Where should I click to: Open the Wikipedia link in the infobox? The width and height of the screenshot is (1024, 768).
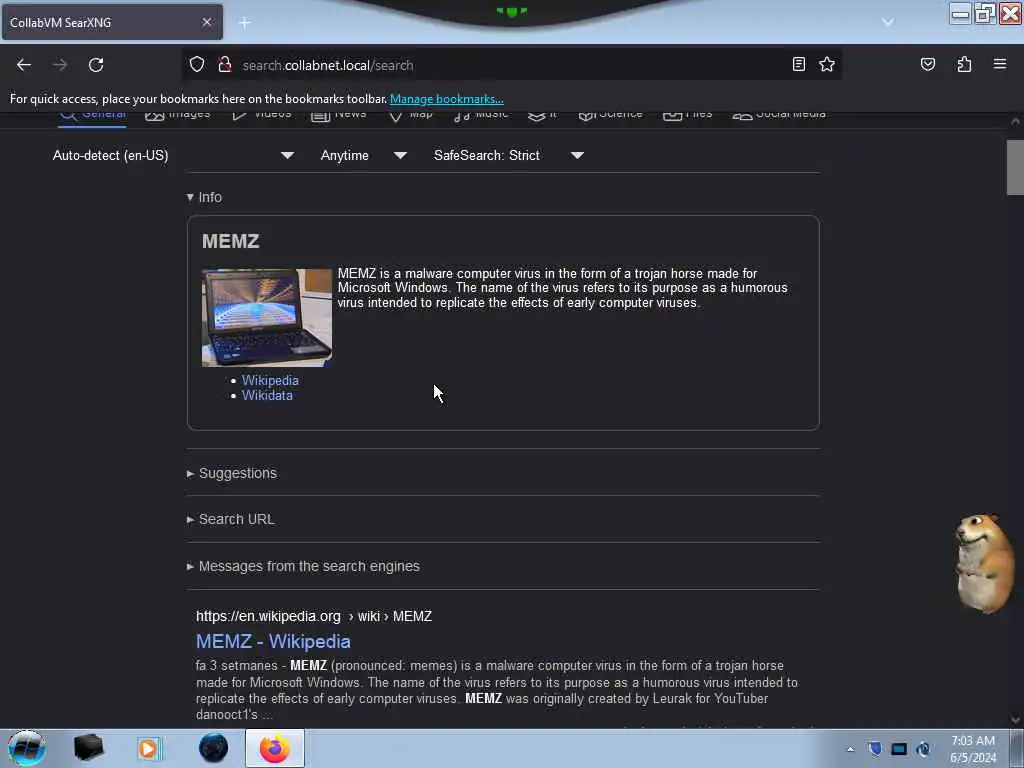coord(270,380)
